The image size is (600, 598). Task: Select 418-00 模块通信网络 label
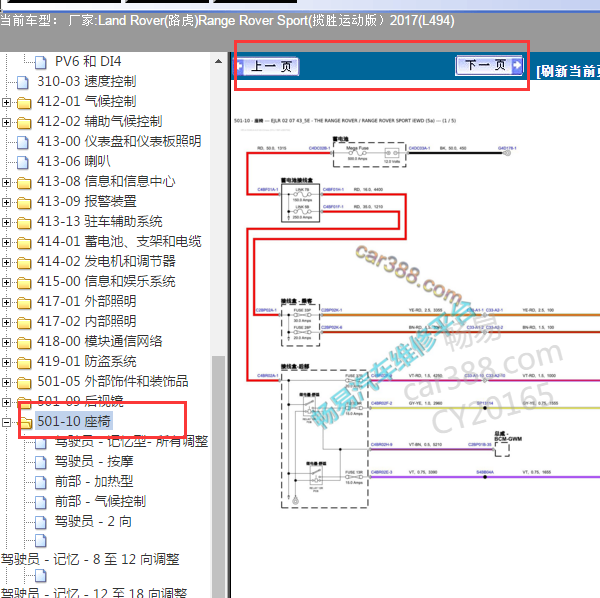tap(99, 341)
